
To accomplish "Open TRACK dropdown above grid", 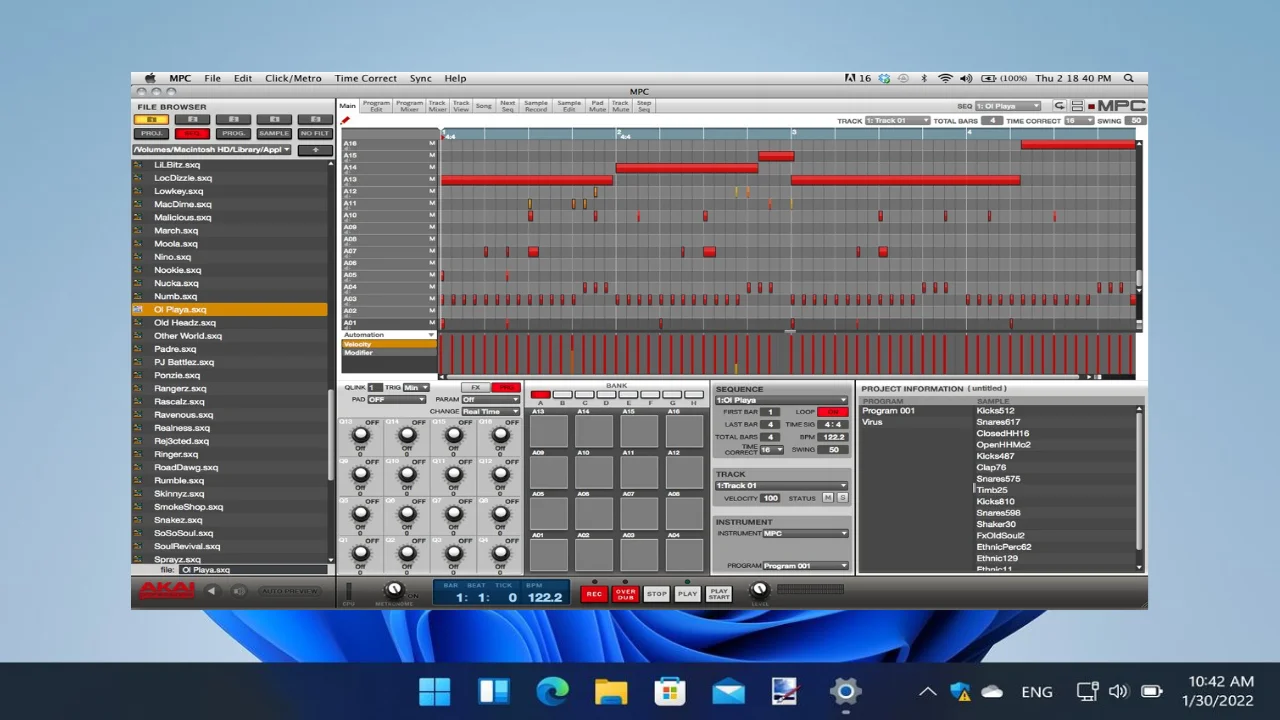I will pyautogui.click(x=897, y=121).
